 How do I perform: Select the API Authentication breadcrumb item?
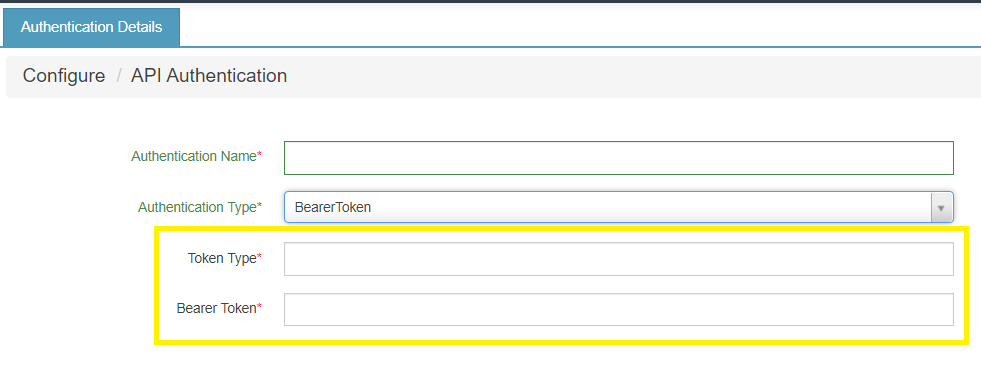pyautogui.click(x=209, y=76)
